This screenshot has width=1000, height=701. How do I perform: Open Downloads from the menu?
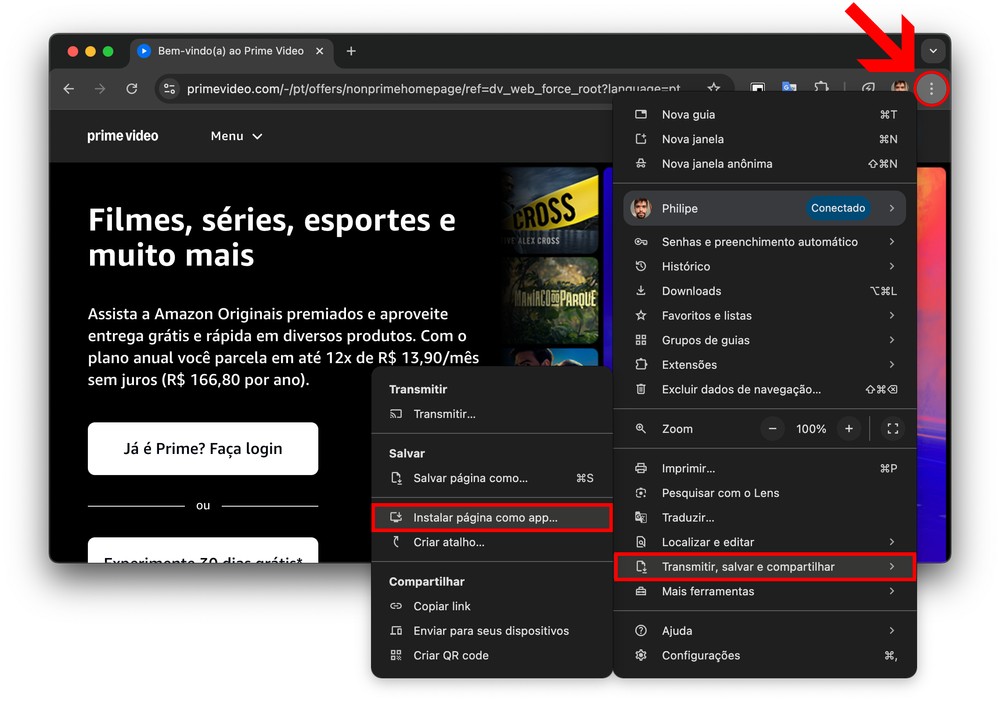click(765, 291)
